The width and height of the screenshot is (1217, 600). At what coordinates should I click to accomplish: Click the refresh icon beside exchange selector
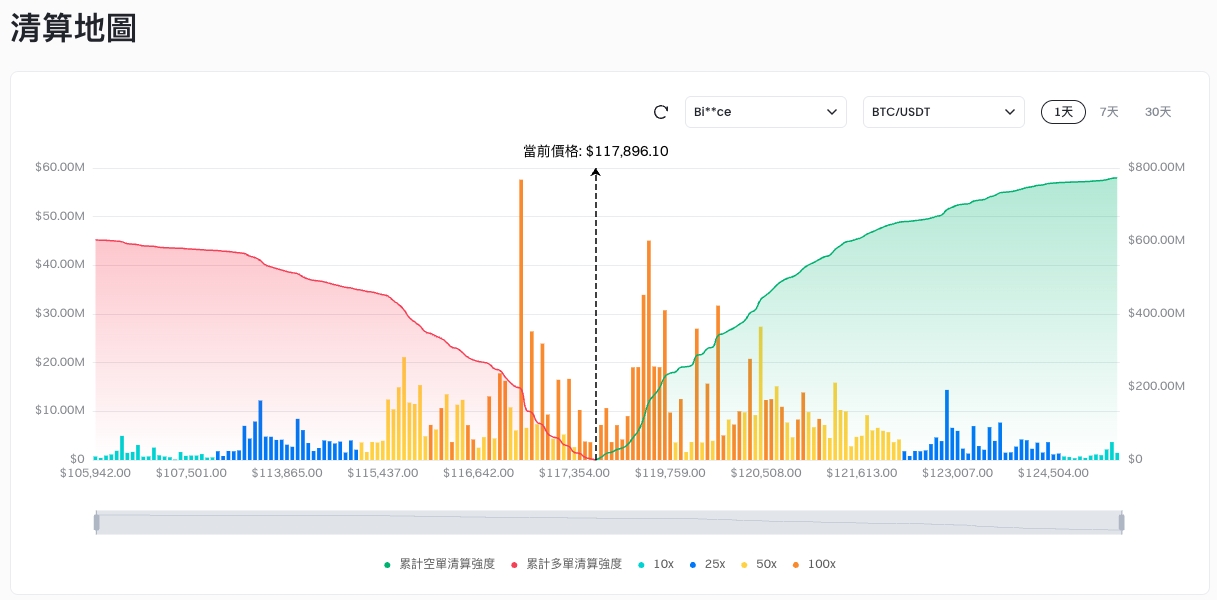[660, 112]
